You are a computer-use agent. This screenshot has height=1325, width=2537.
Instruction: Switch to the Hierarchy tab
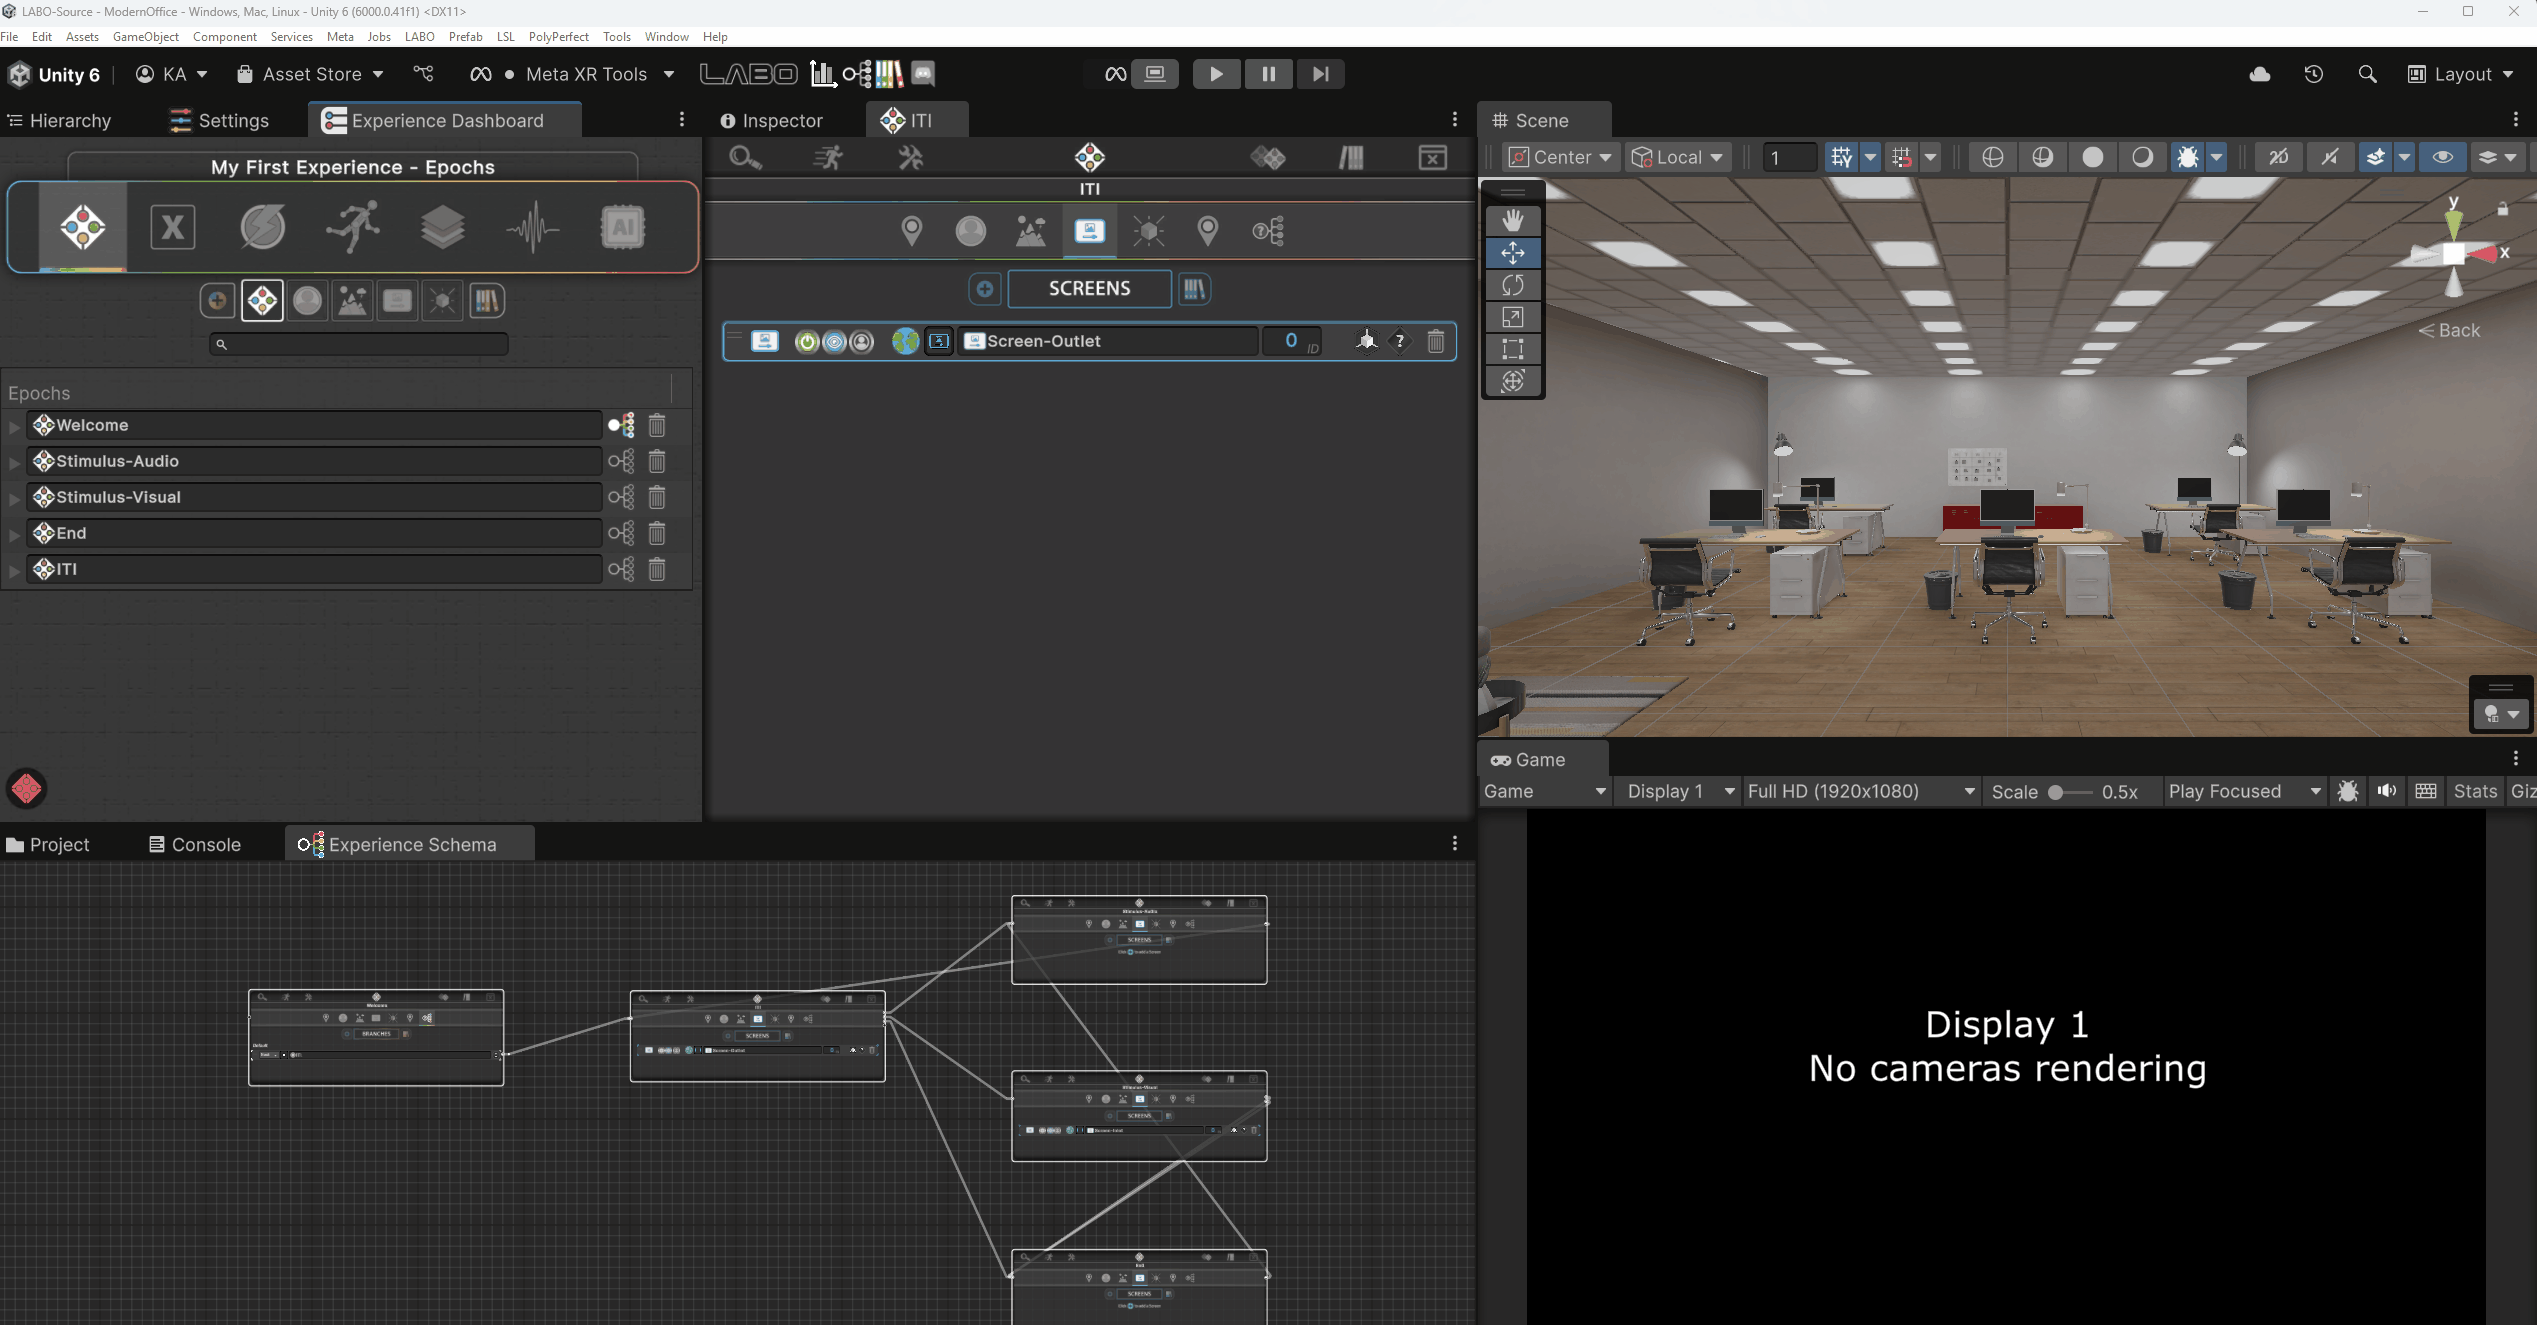tap(60, 120)
